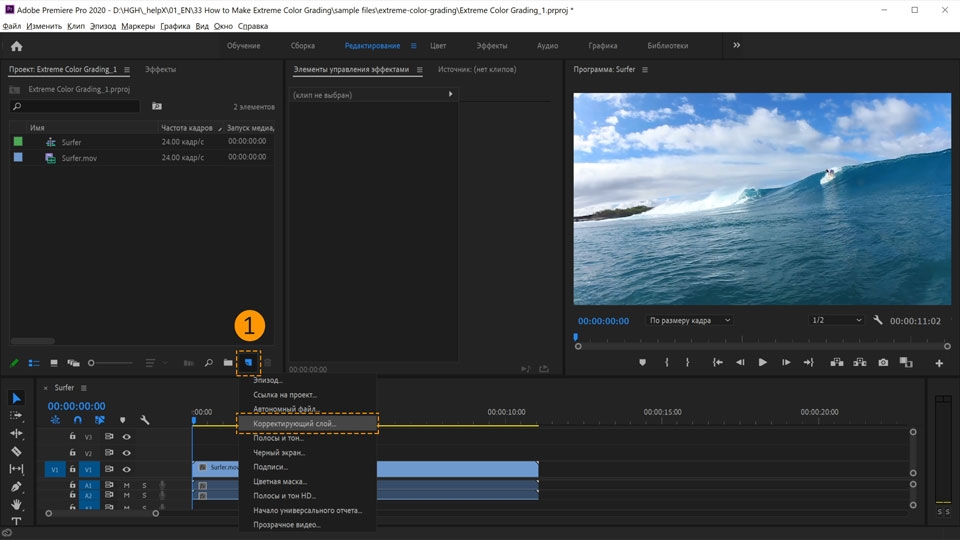This screenshot has width=960, height=540.
Task: Click the New Item icon in the Project panel
Action: pyautogui.click(x=248, y=363)
